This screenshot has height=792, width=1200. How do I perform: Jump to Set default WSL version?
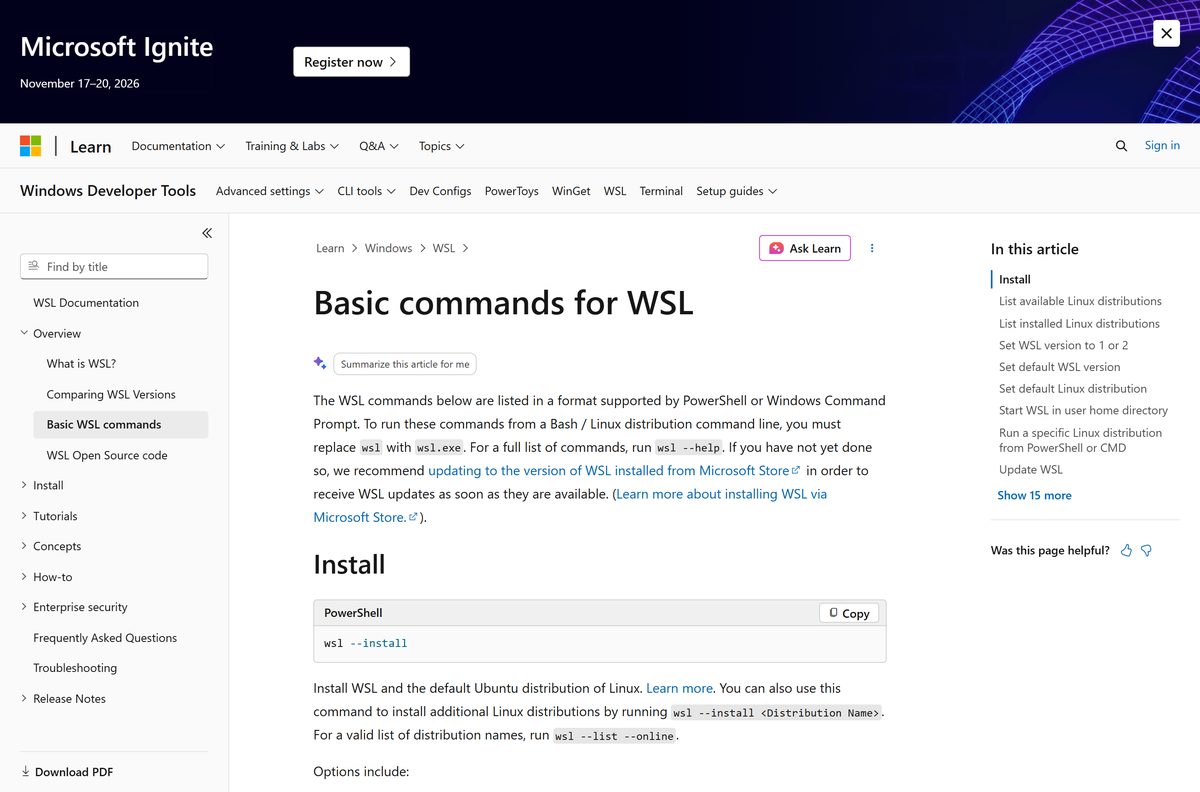[1060, 367]
